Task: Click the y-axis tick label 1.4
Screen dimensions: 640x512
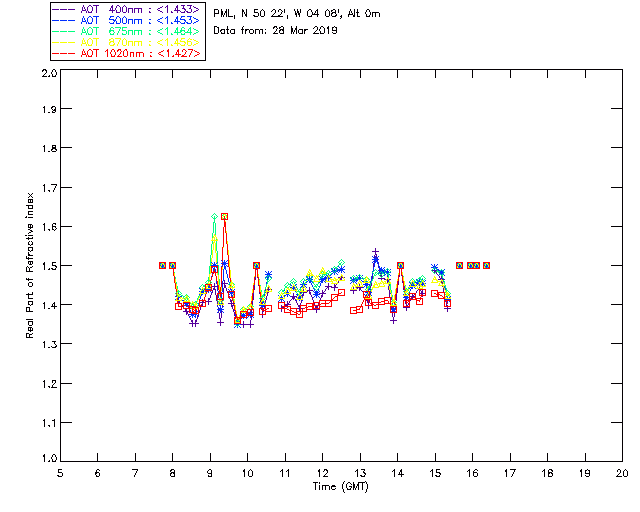Action: 49,305
